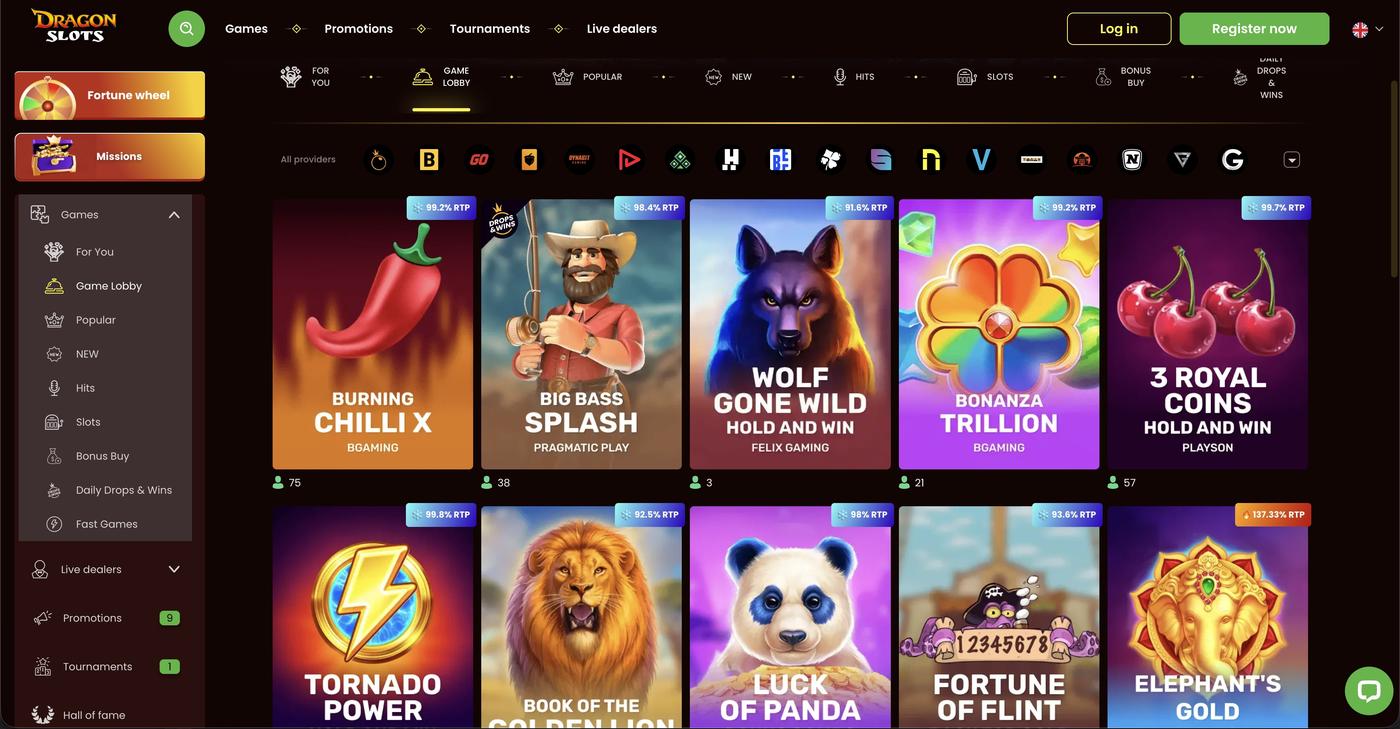Click the Log in button
The width and height of the screenshot is (1400, 729).
pyautogui.click(x=1119, y=28)
